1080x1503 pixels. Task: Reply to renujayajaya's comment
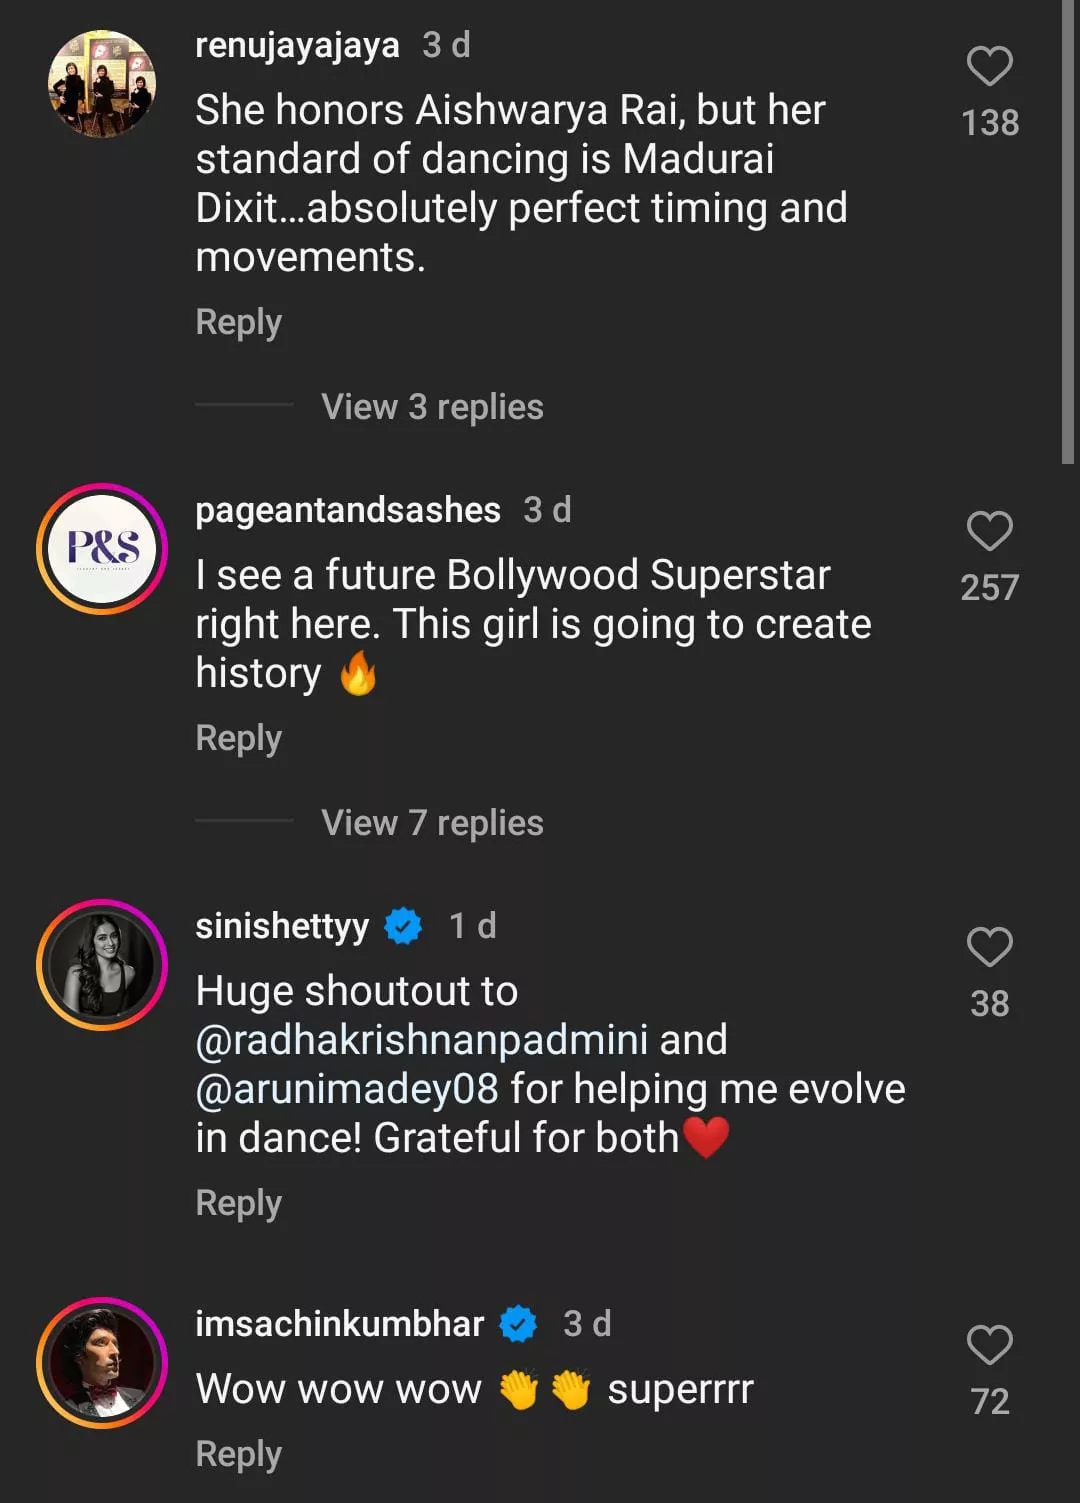tap(238, 322)
